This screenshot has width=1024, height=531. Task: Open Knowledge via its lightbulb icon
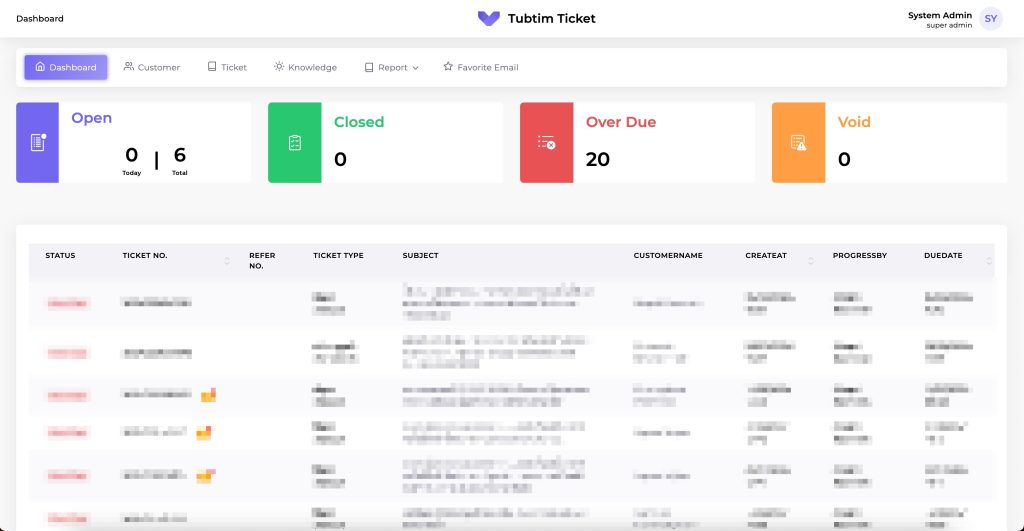pos(279,67)
